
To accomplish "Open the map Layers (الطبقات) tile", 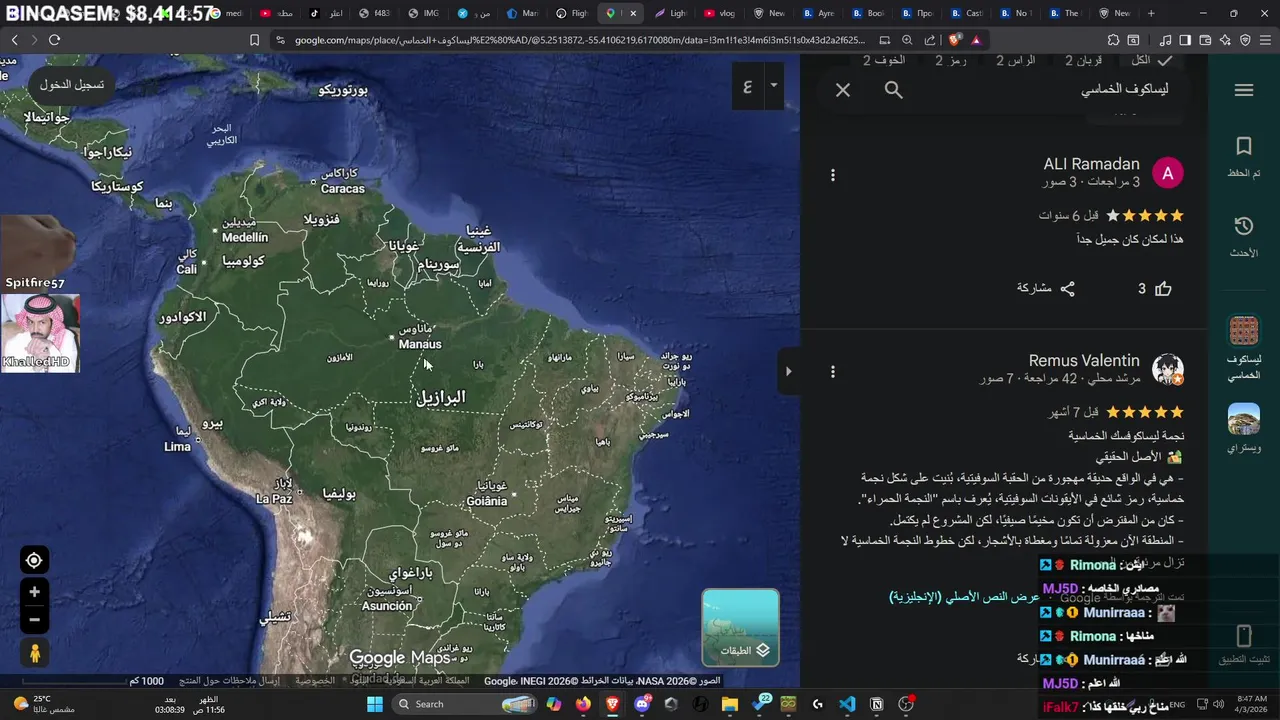I will [740, 627].
